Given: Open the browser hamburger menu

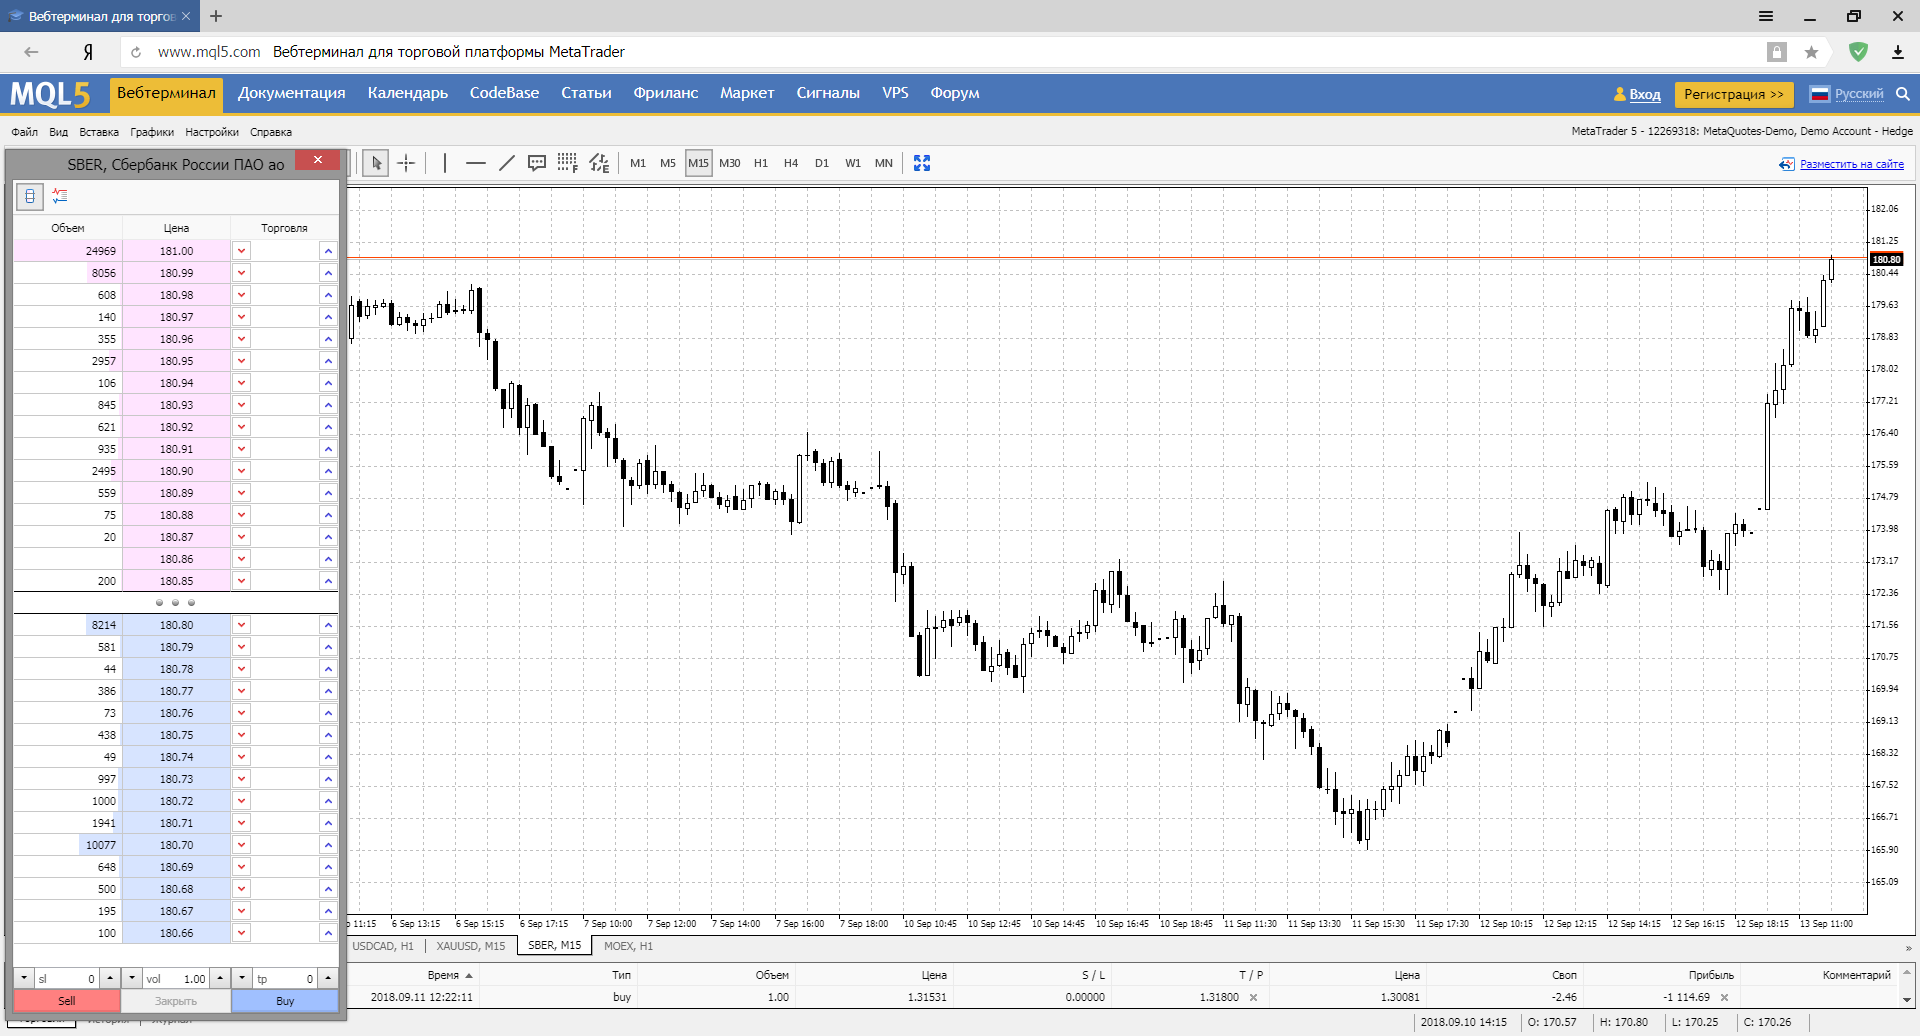Looking at the screenshot, I should click(x=1766, y=16).
